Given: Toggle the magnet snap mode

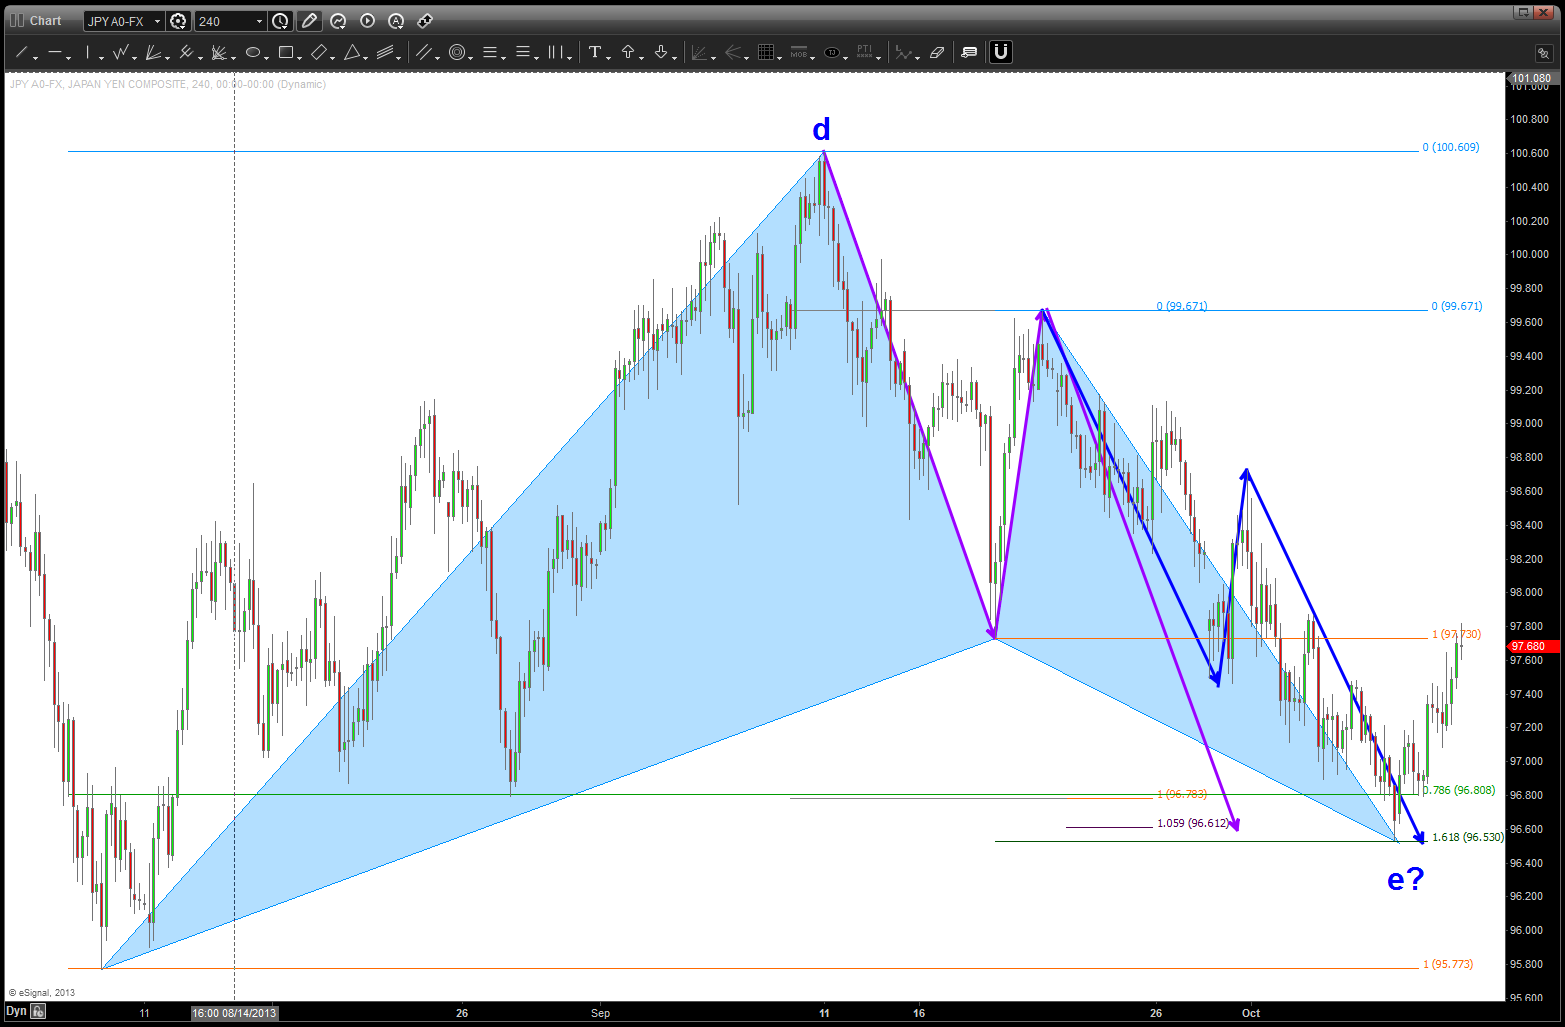Looking at the screenshot, I should [1000, 52].
